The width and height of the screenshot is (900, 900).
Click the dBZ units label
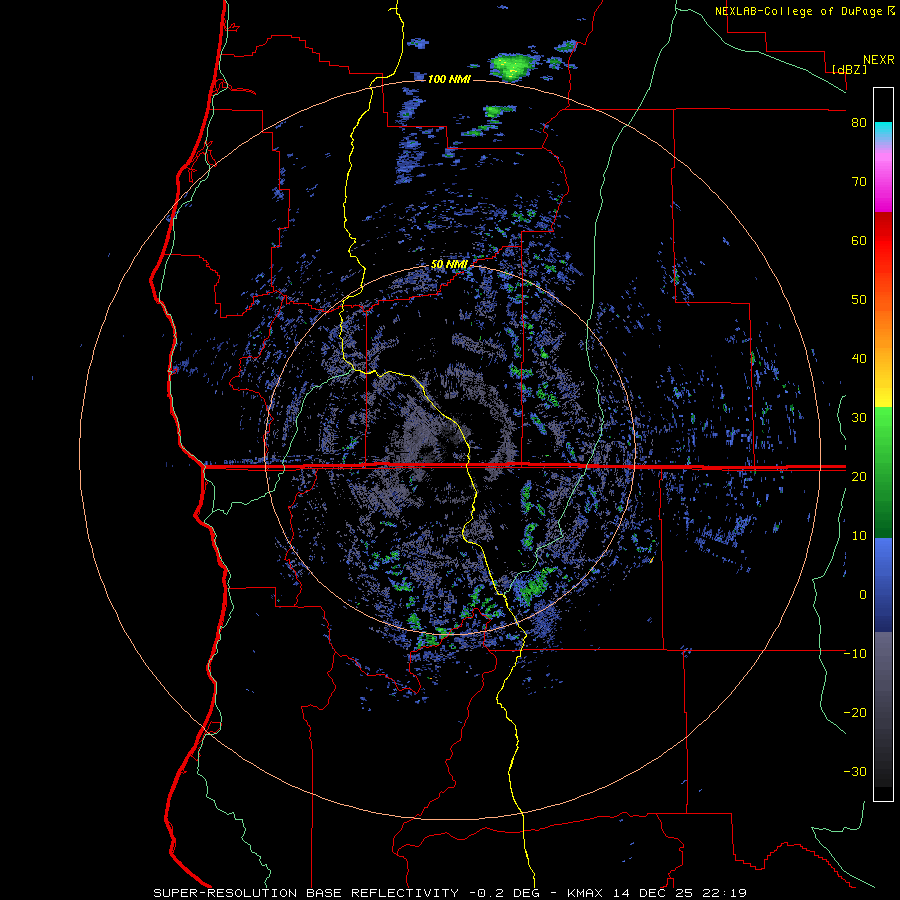pyautogui.click(x=849, y=69)
